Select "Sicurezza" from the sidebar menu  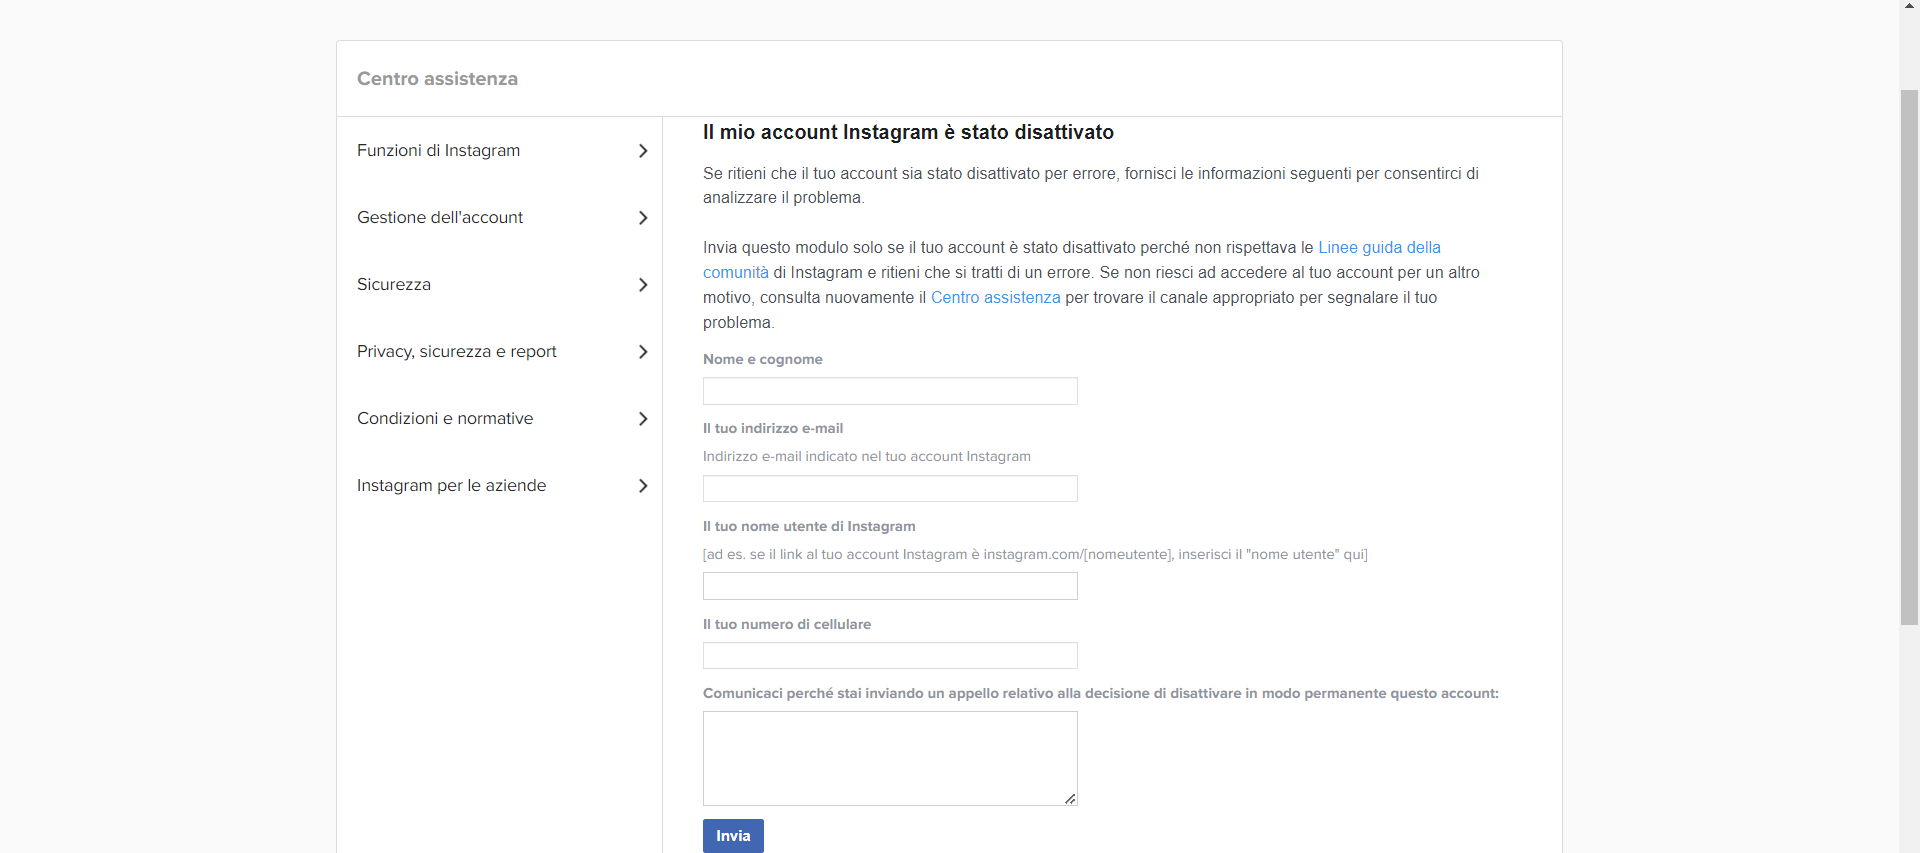(393, 284)
